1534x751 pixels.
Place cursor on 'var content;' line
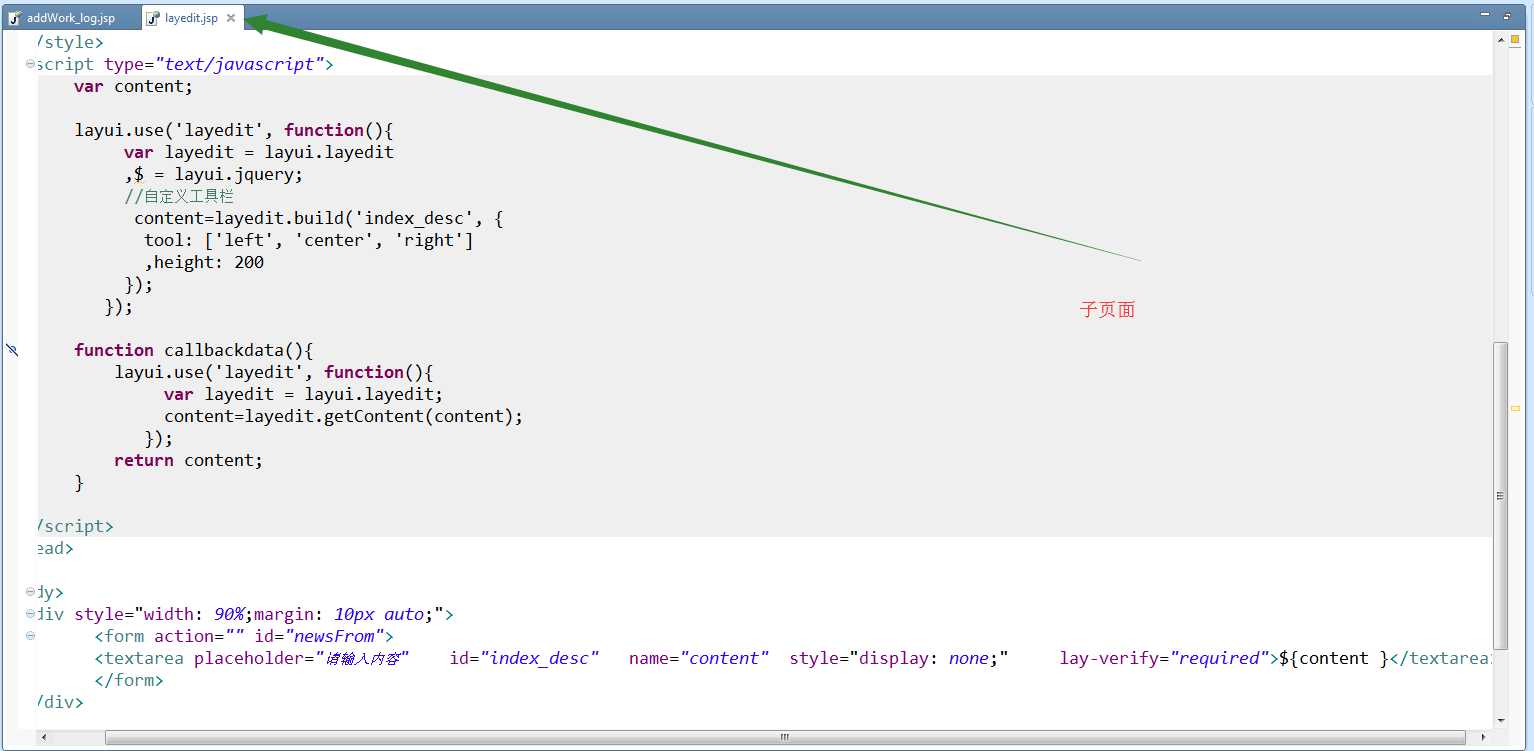coord(133,86)
